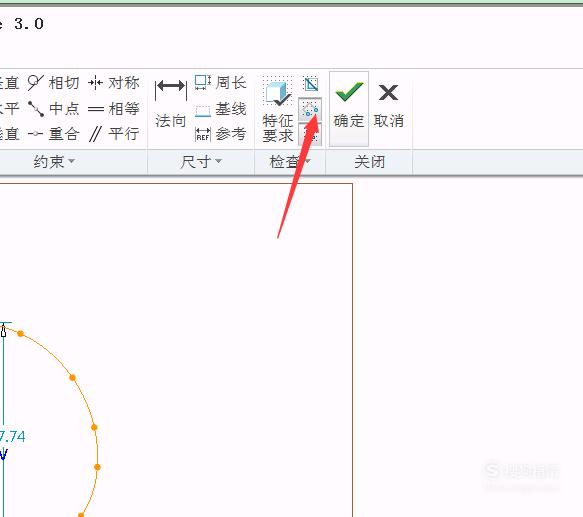Expand the 尺寸 group dropdown
The width and height of the screenshot is (583, 517).
[x=201, y=162]
